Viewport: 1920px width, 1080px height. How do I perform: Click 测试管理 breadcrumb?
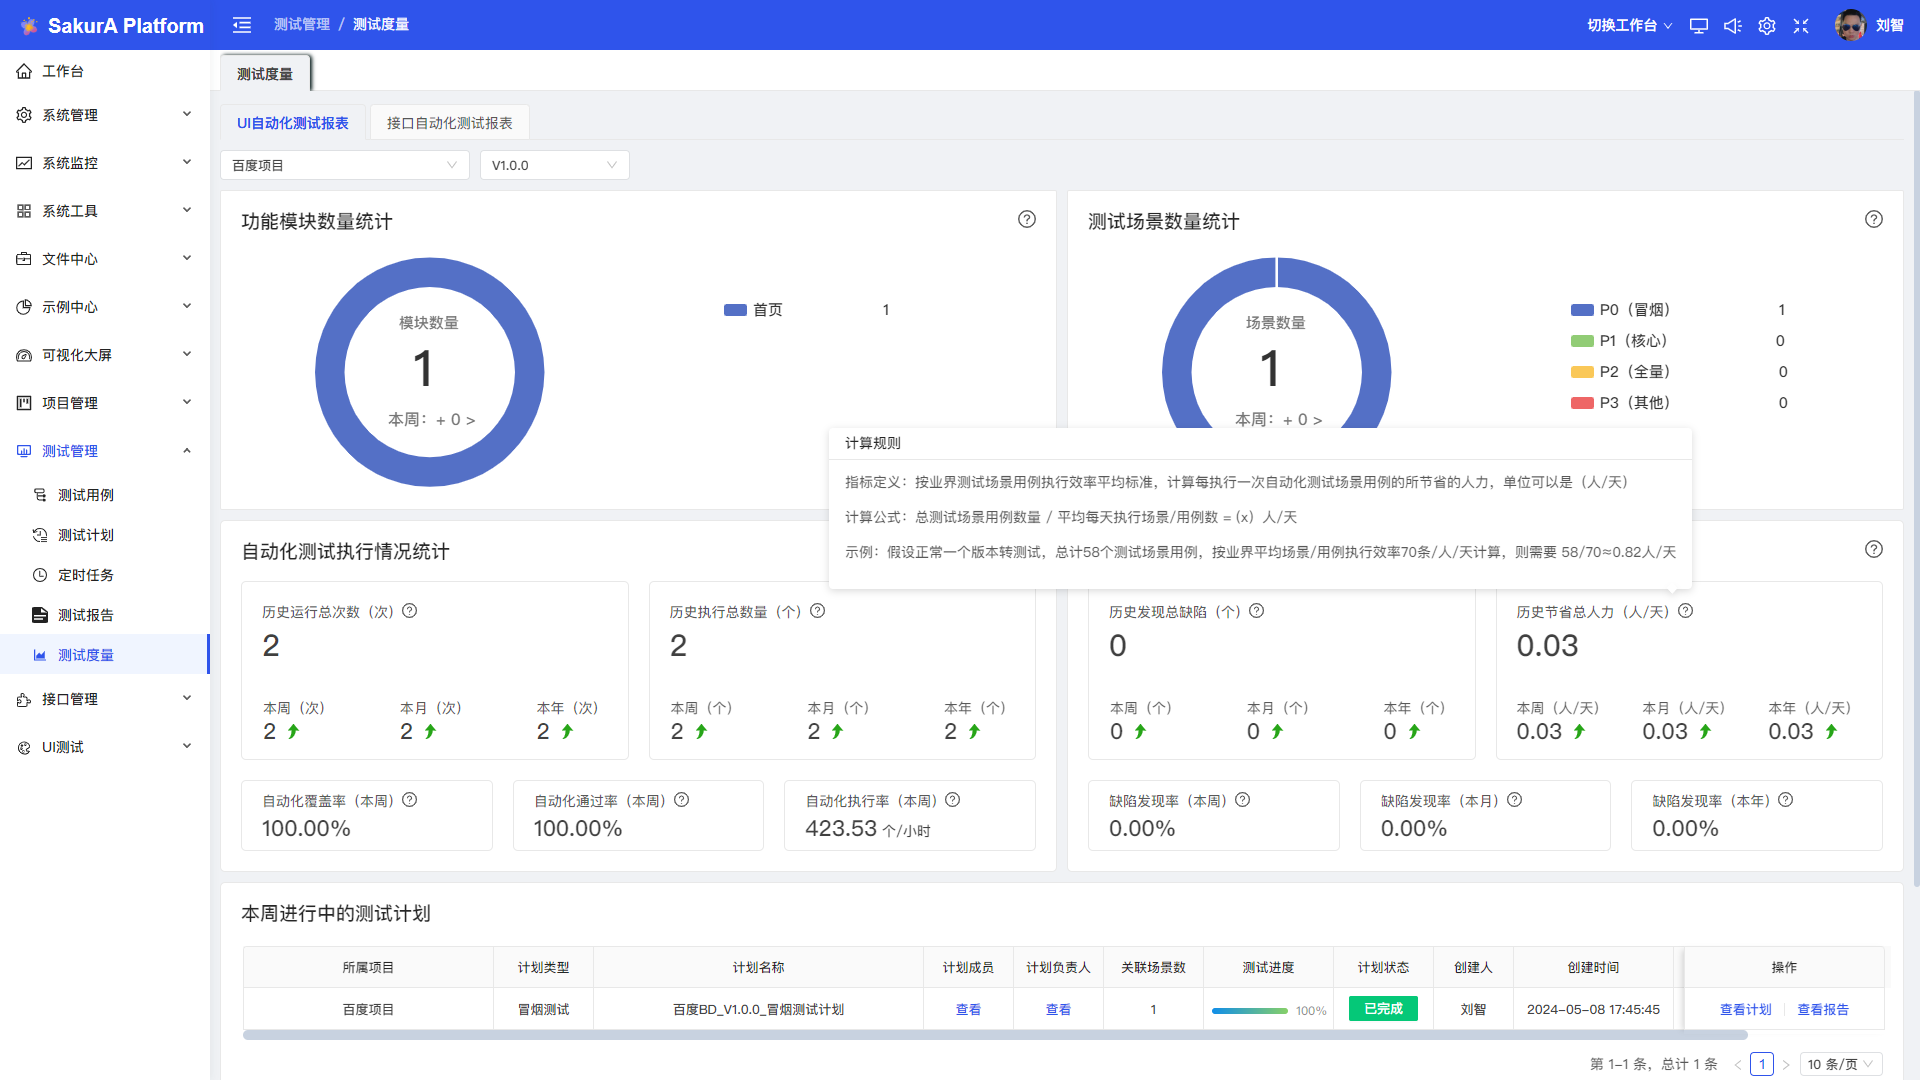point(302,25)
